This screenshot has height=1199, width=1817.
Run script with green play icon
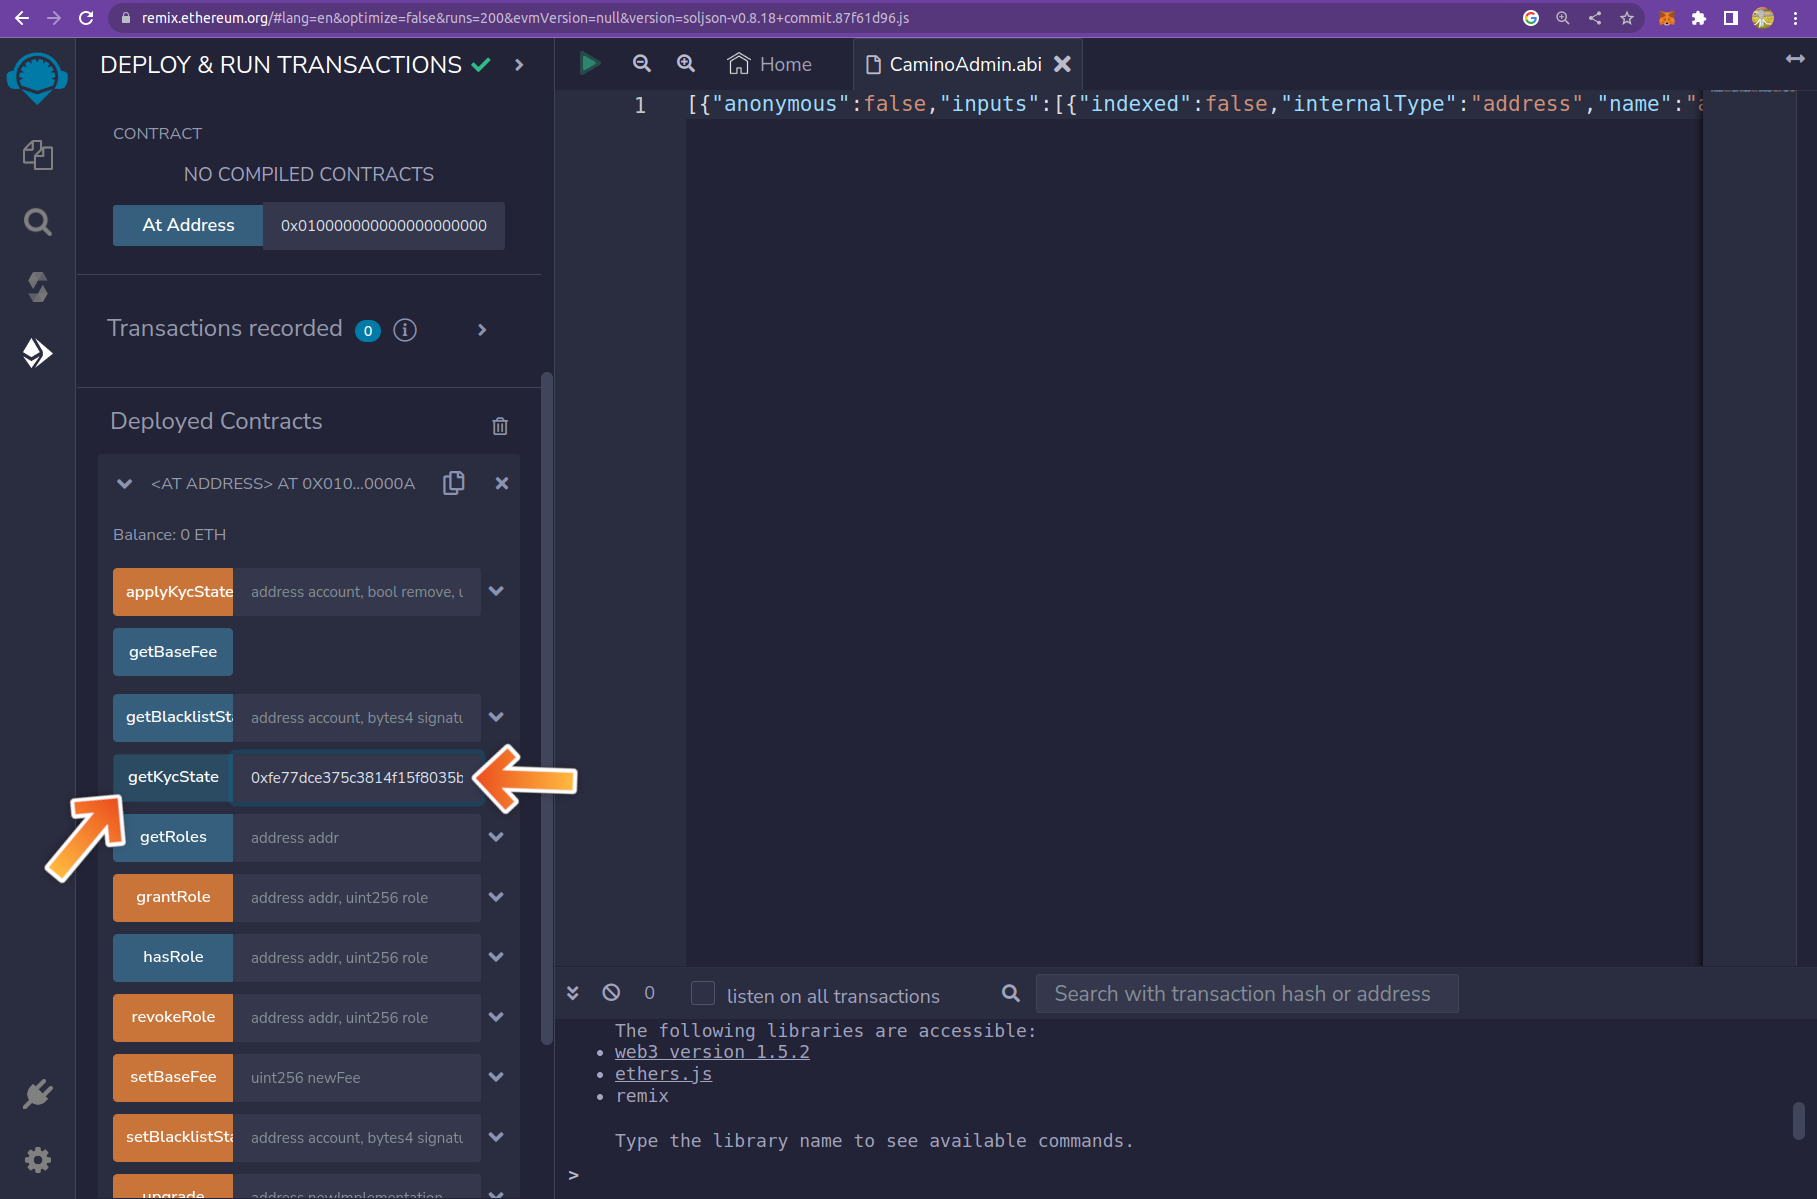pos(589,64)
